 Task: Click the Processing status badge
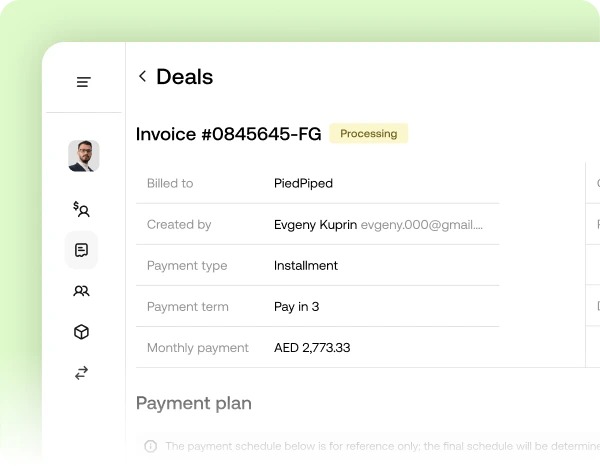[368, 133]
